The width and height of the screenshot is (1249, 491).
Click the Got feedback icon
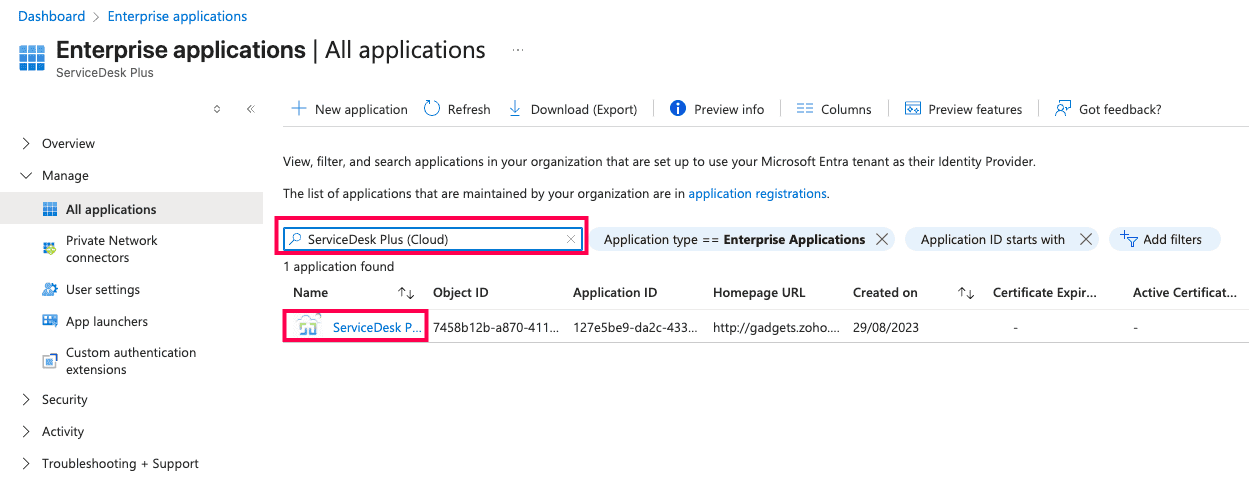tap(1063, 109)
